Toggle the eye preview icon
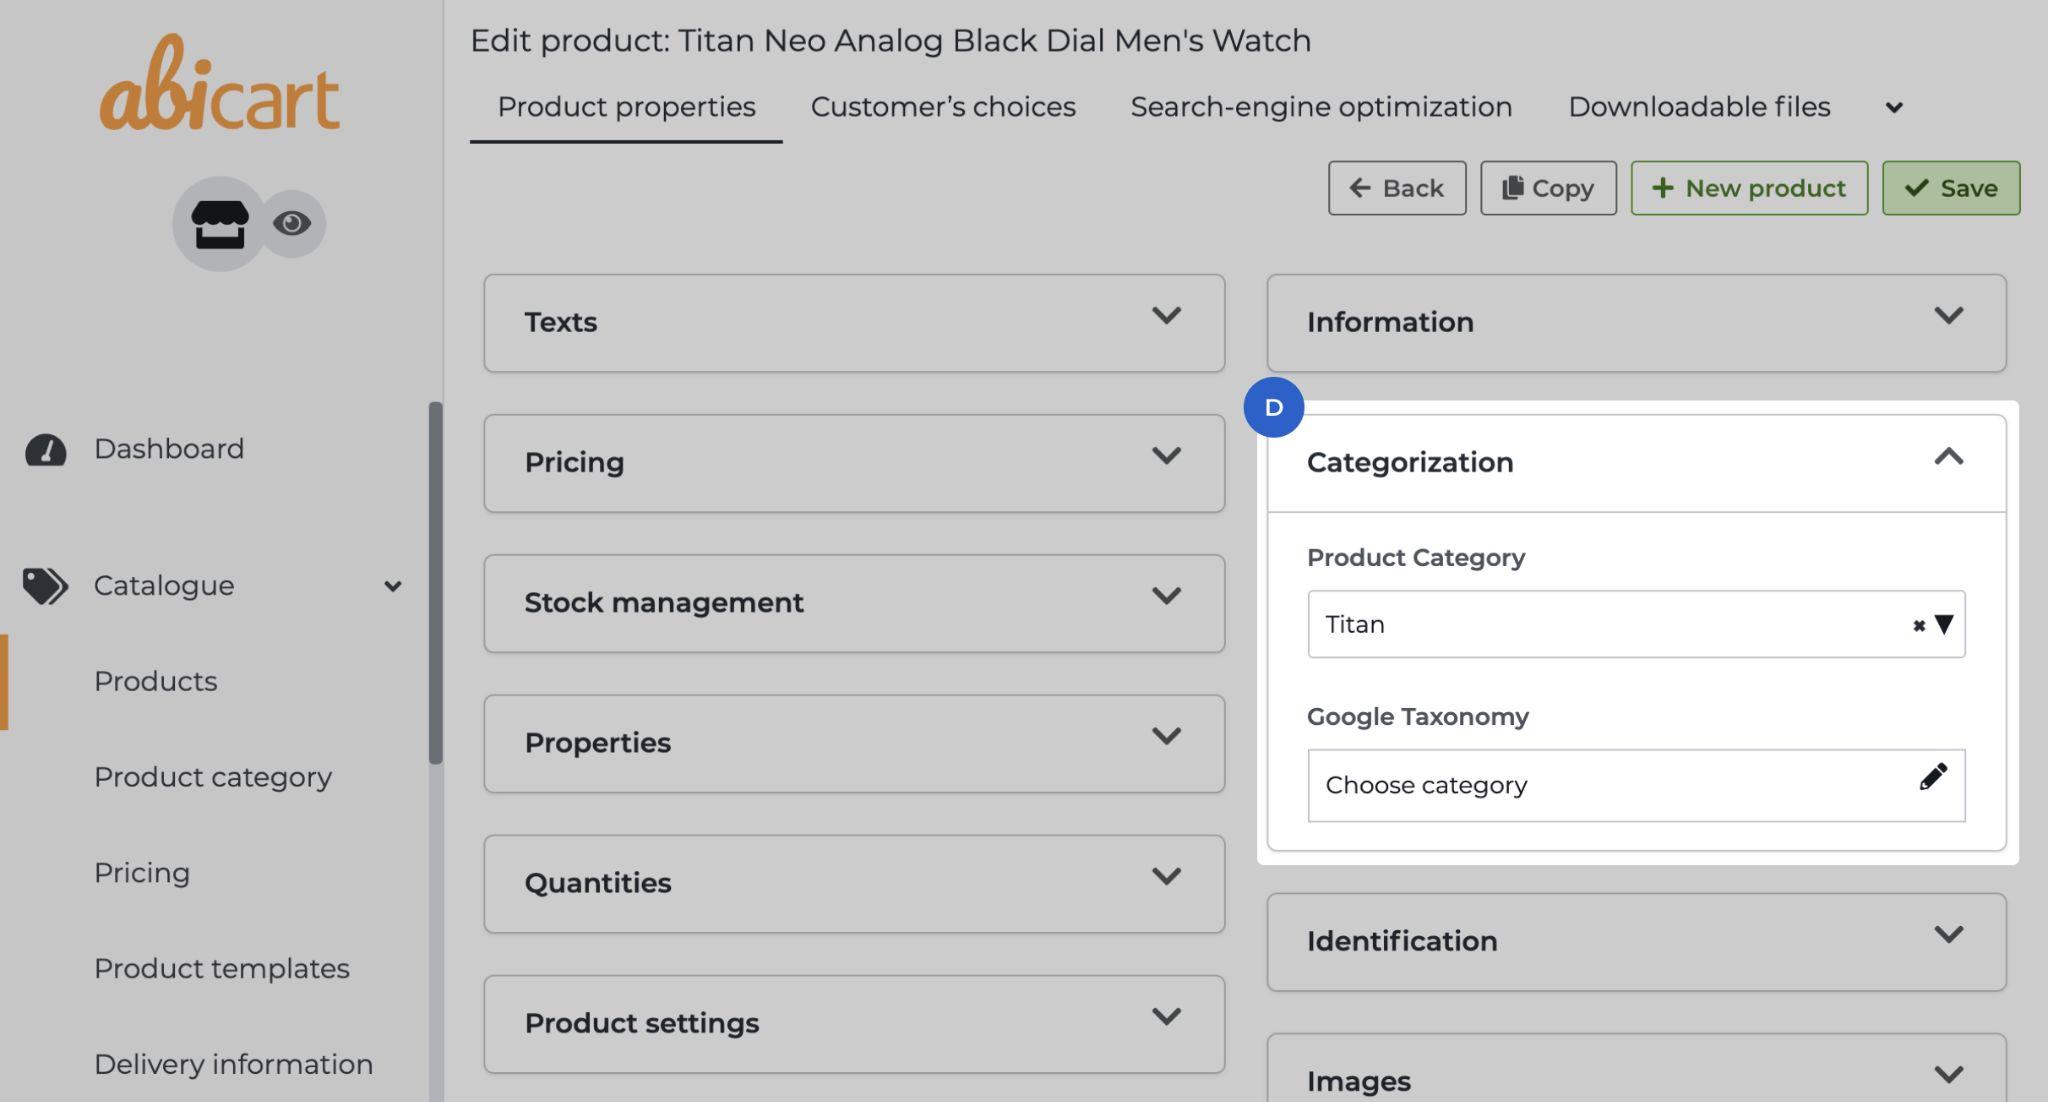Viewport: 2048px width, 1102px height. [292, 223]
